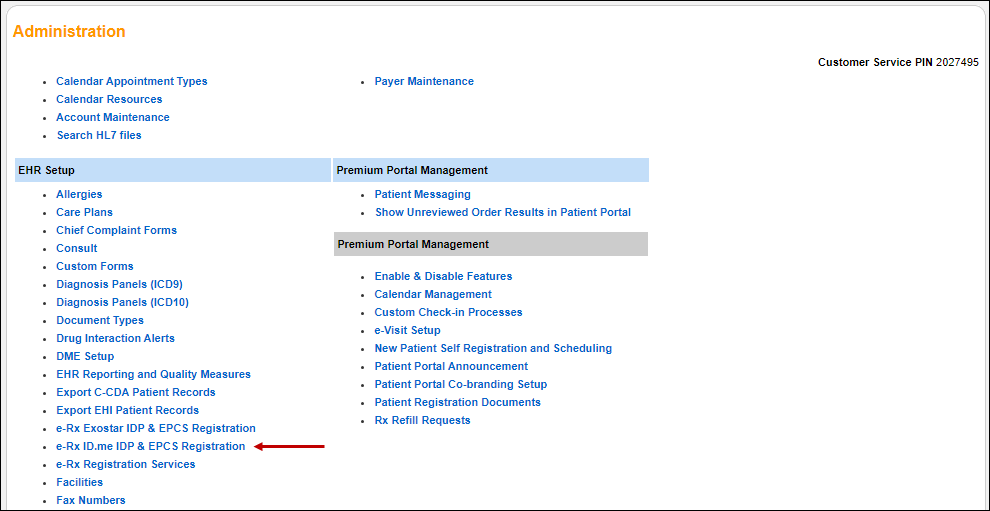Open e-Rx Exostar IDP & EPCS Registration

tap(155, 428)
